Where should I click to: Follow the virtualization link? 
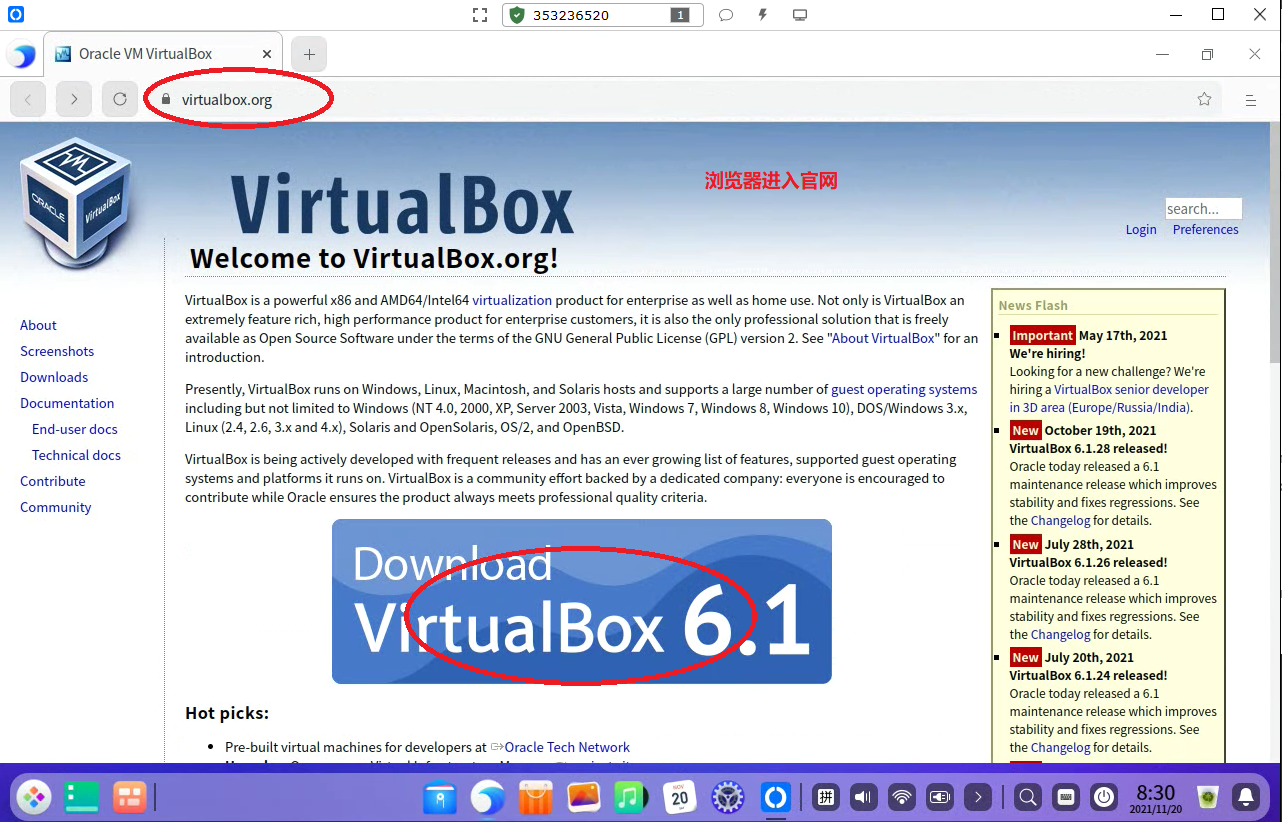(512, 300)
